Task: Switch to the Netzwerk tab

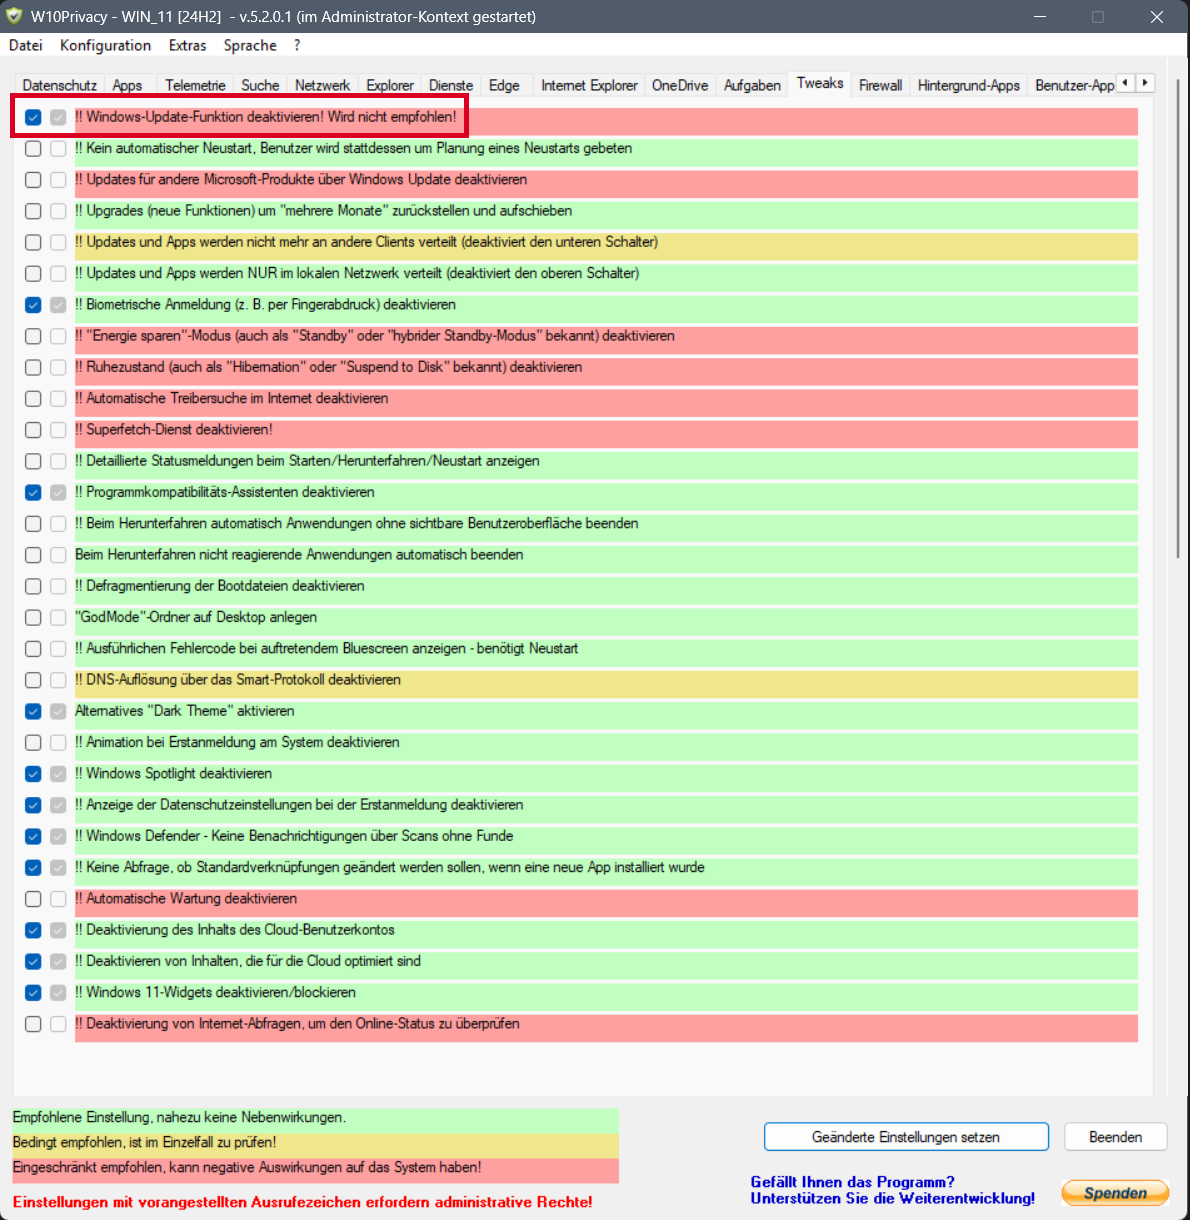Action: click(x=322, y=85)
